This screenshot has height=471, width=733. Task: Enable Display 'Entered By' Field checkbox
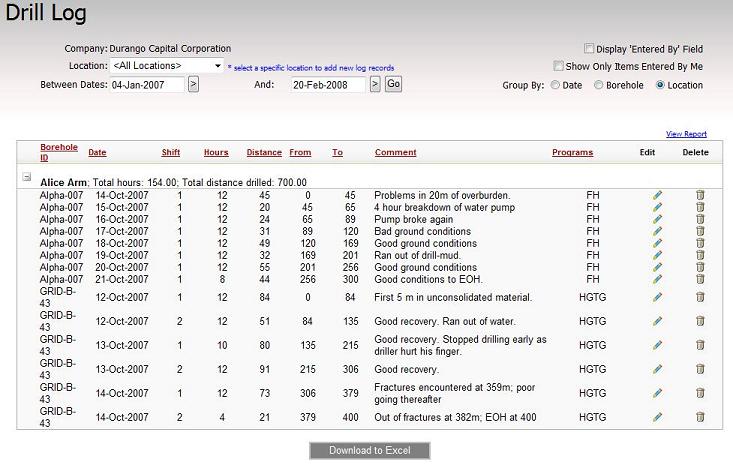tap(589, 49)
